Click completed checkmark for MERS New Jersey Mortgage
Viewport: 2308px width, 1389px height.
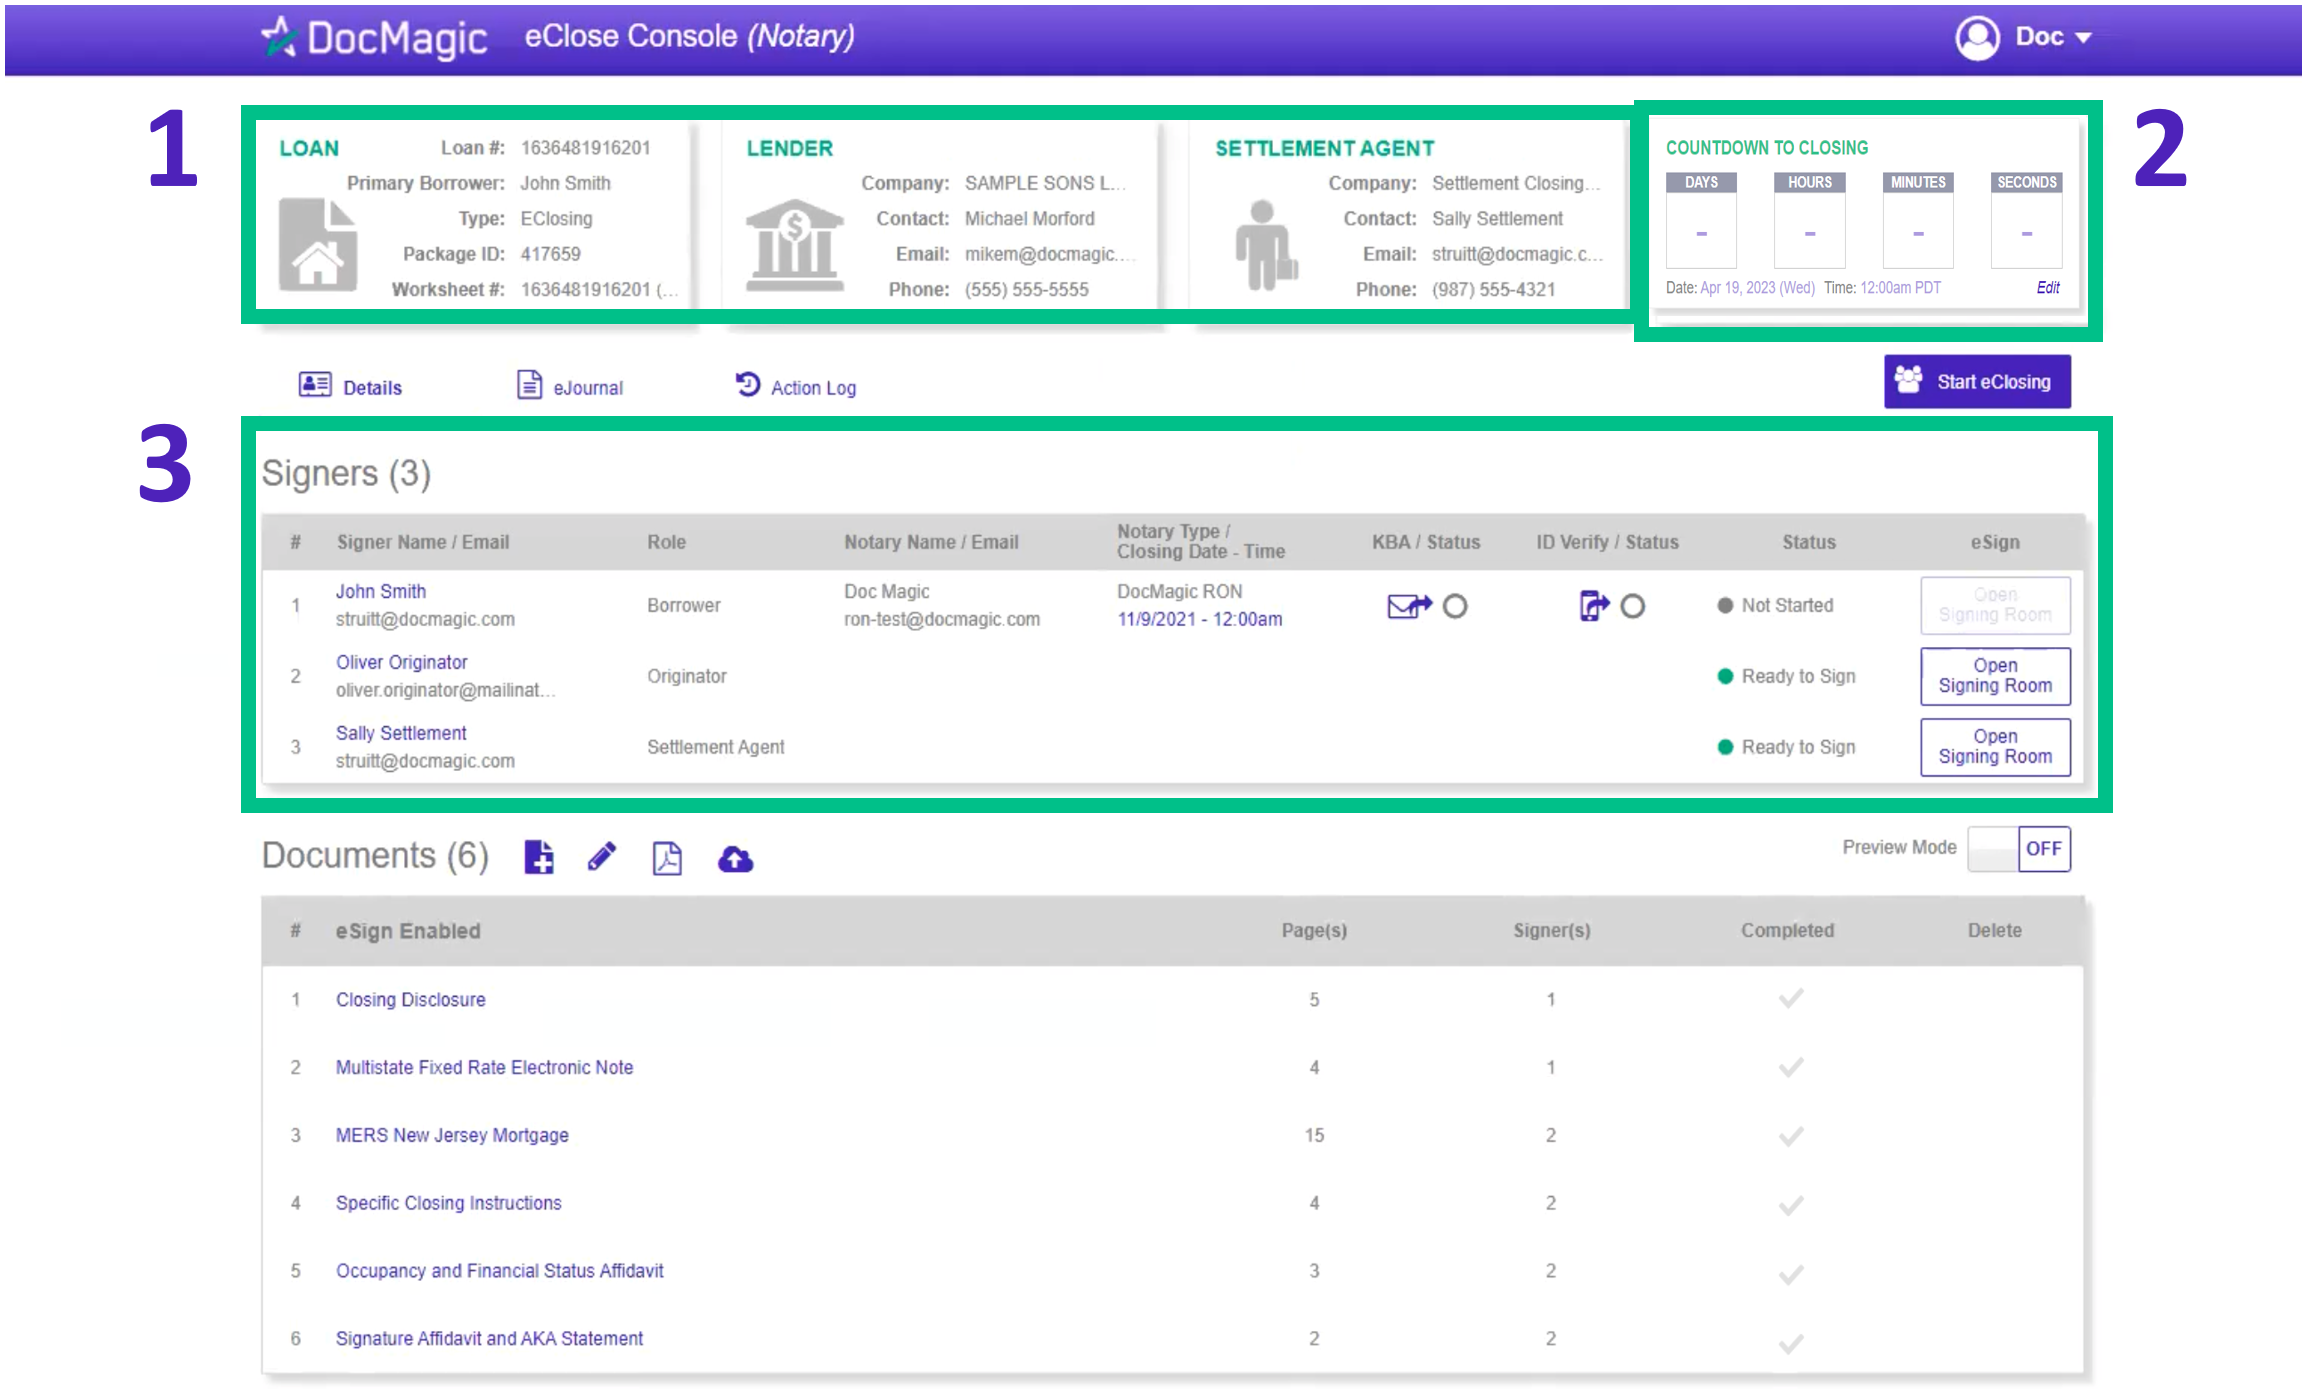click(1791, 1136)
